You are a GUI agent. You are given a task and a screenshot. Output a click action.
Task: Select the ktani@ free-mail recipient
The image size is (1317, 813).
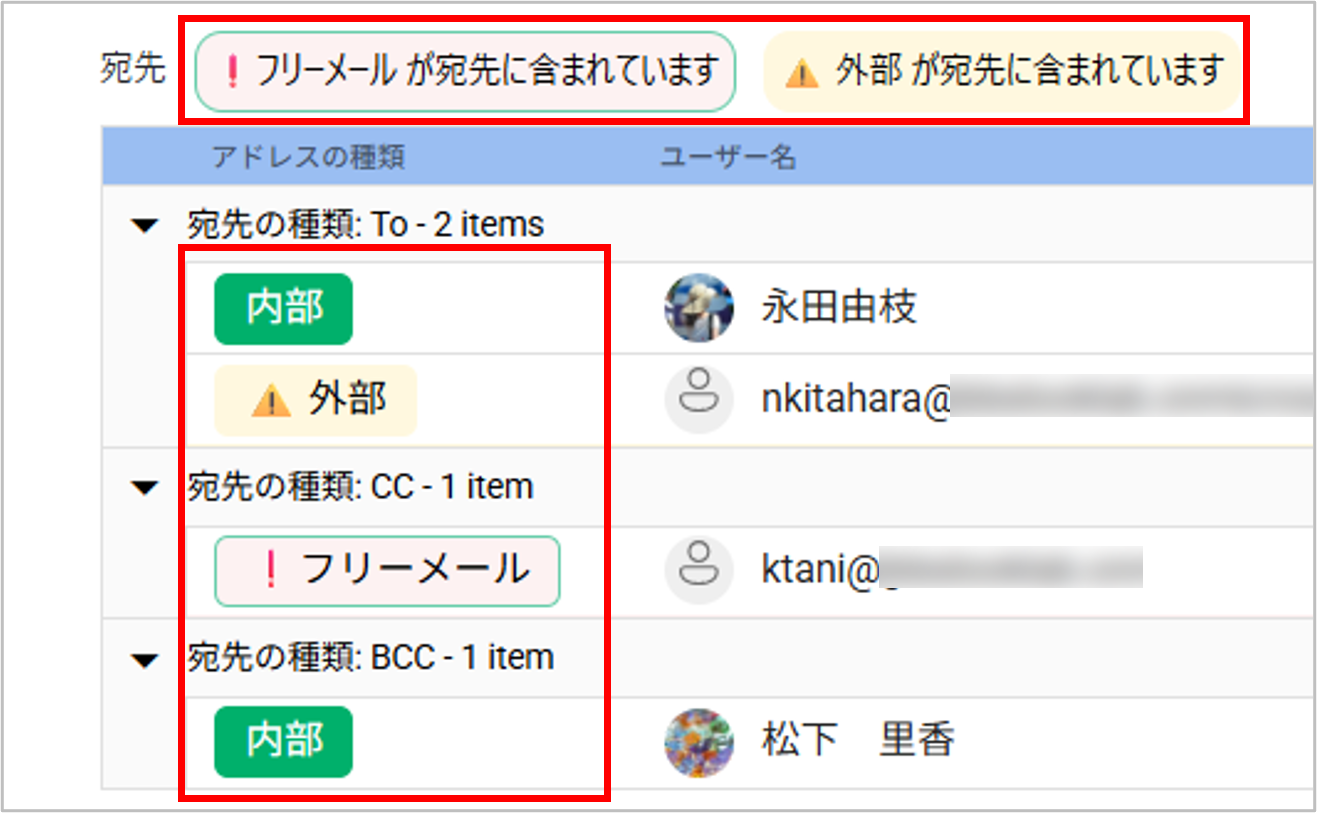pos(820,570)
